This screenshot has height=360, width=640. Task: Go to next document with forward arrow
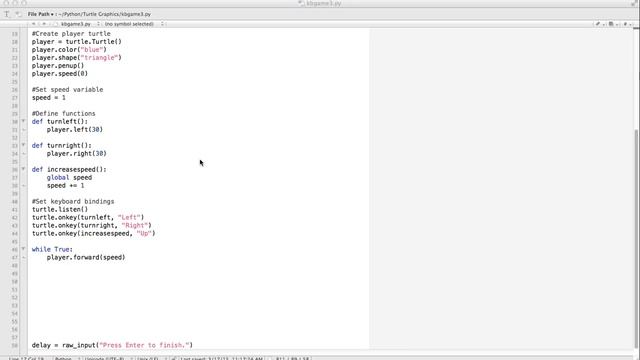[x=44, y=24]
